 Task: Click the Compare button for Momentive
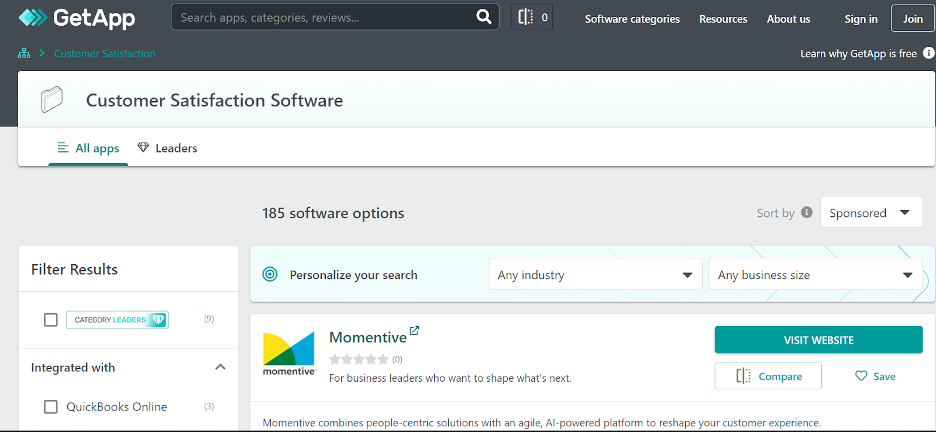point(768,376)
